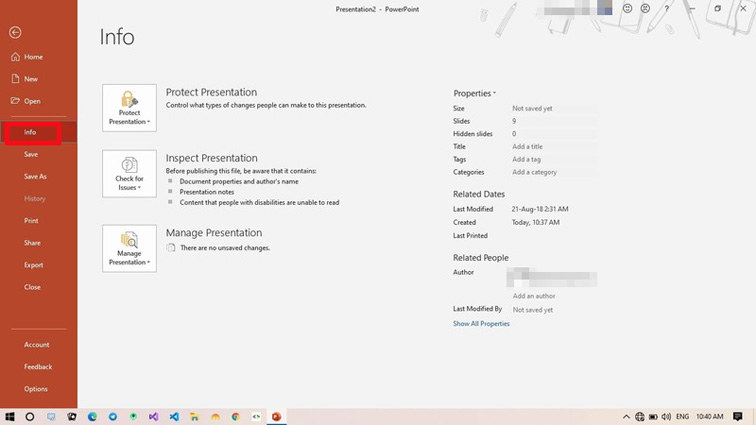The image size is (756, 425).
Task: Click the network globe tray icon
Action: pyautogui.click(x=639, y=416)
